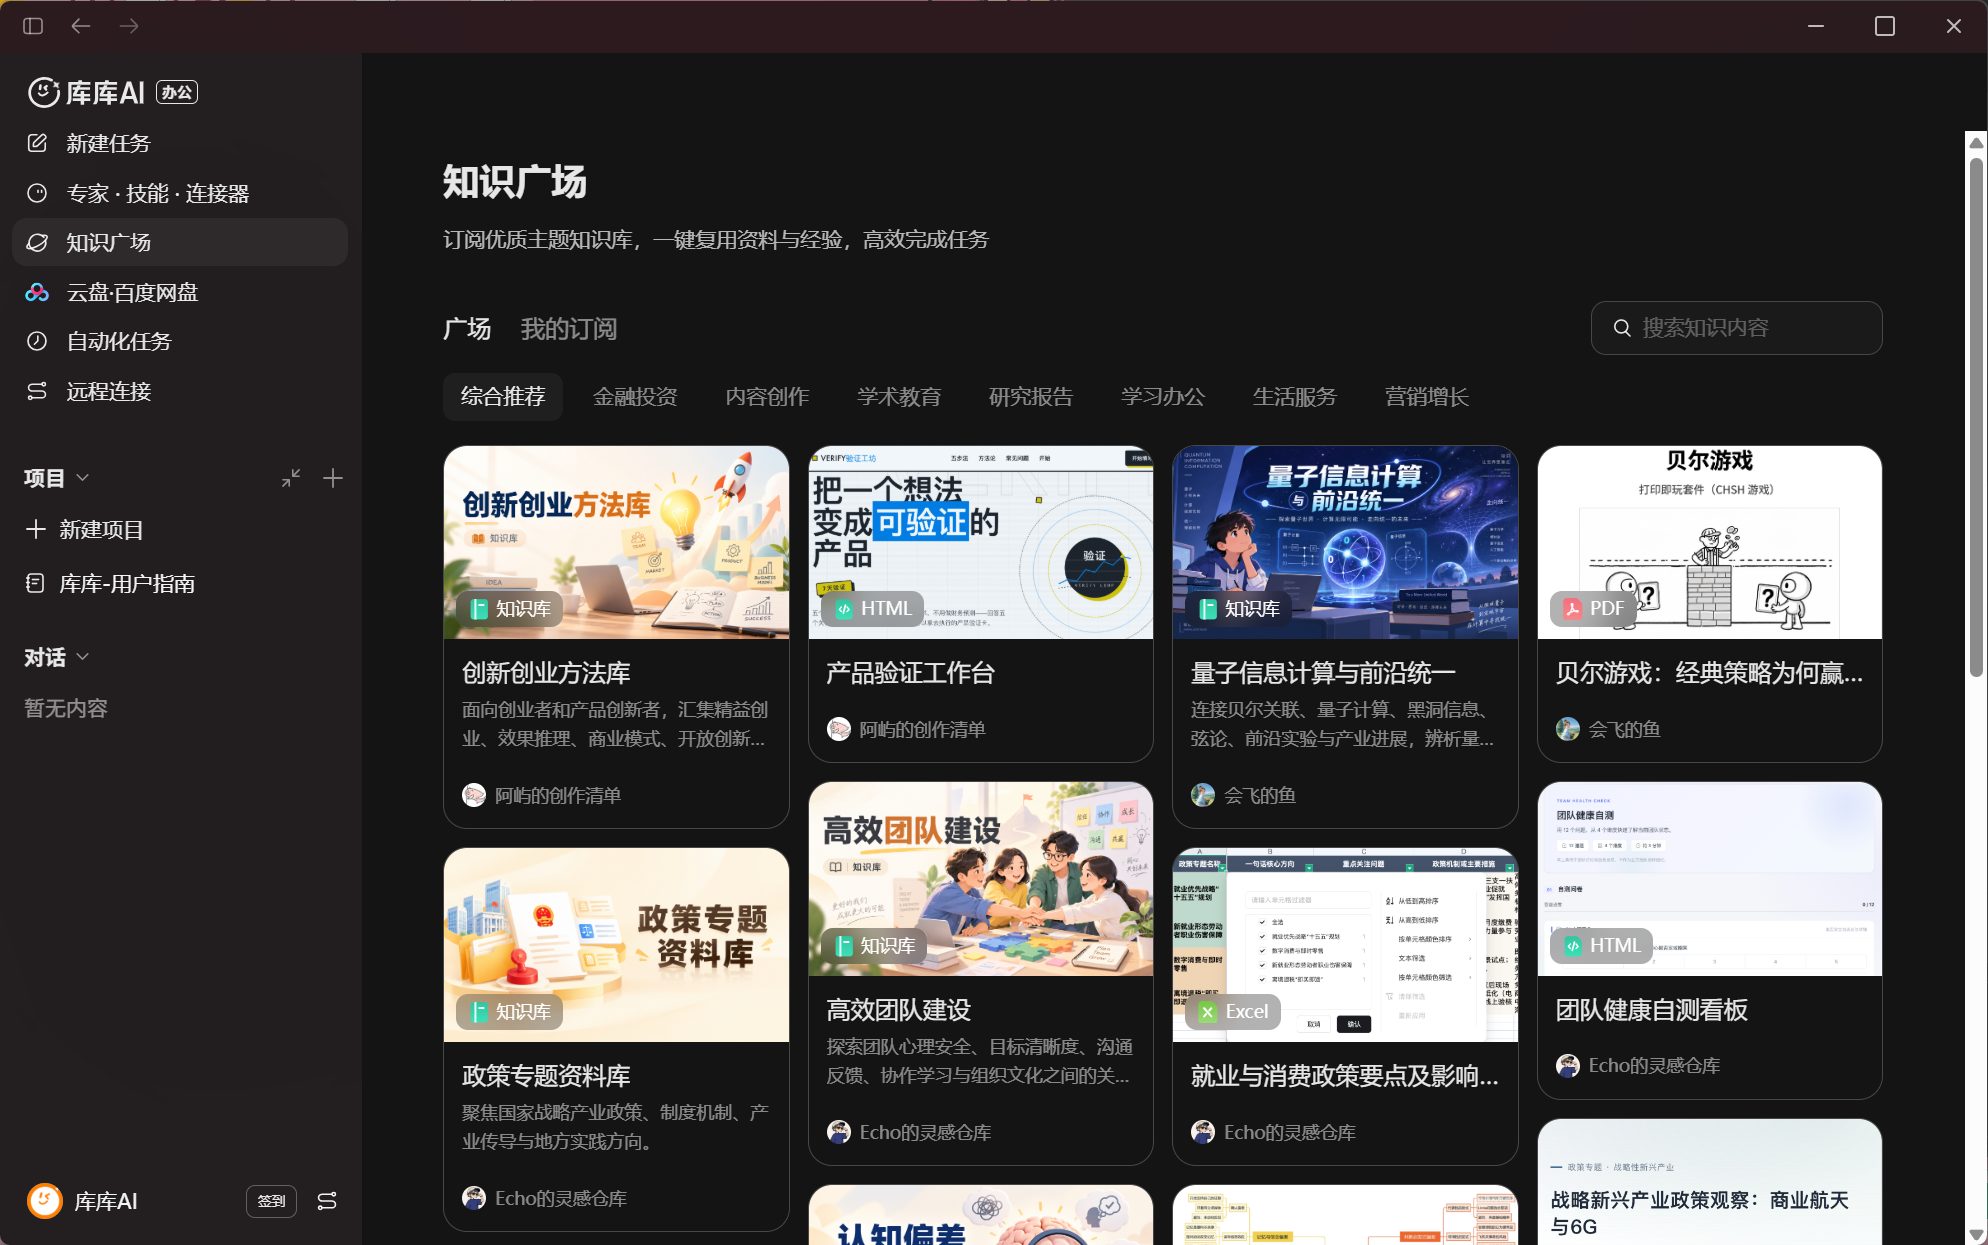Screen dimensions: 1988x1245
Task: Click the vertical scrollbar thumb
Action: pos(1976,417)
